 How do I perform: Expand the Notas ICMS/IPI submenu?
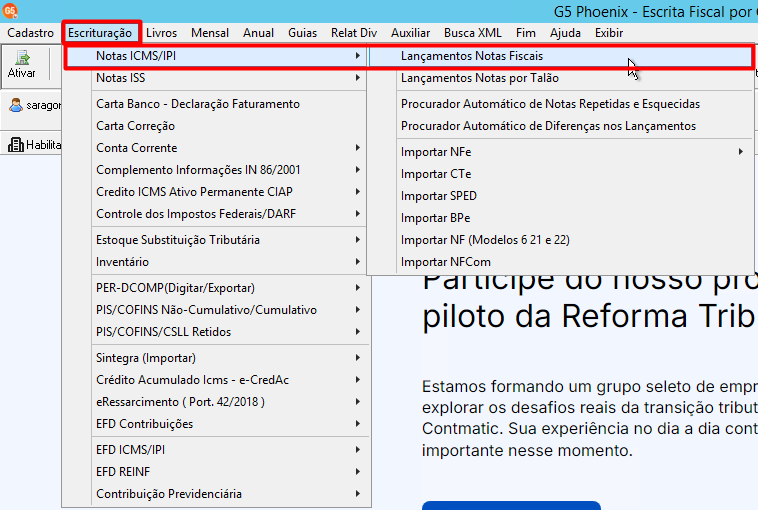pyautogui.click(x=216, y=56)
